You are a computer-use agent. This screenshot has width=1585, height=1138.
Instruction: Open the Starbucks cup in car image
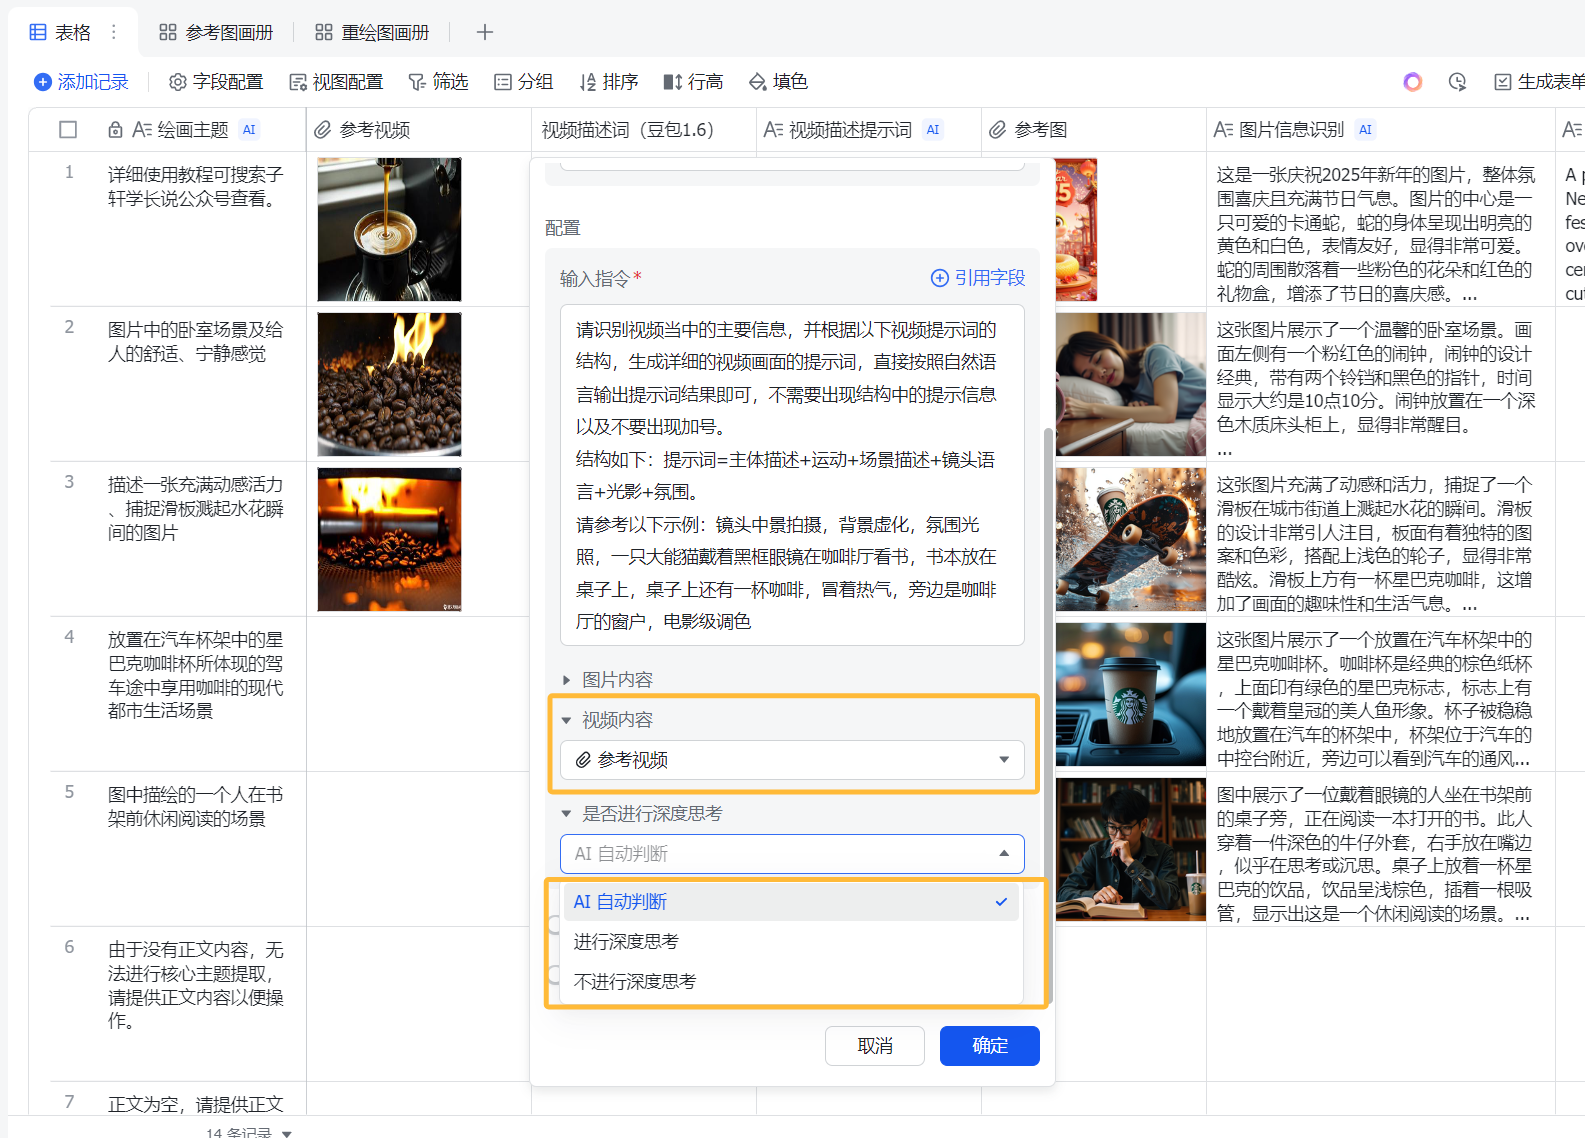tap(1130, 694)
